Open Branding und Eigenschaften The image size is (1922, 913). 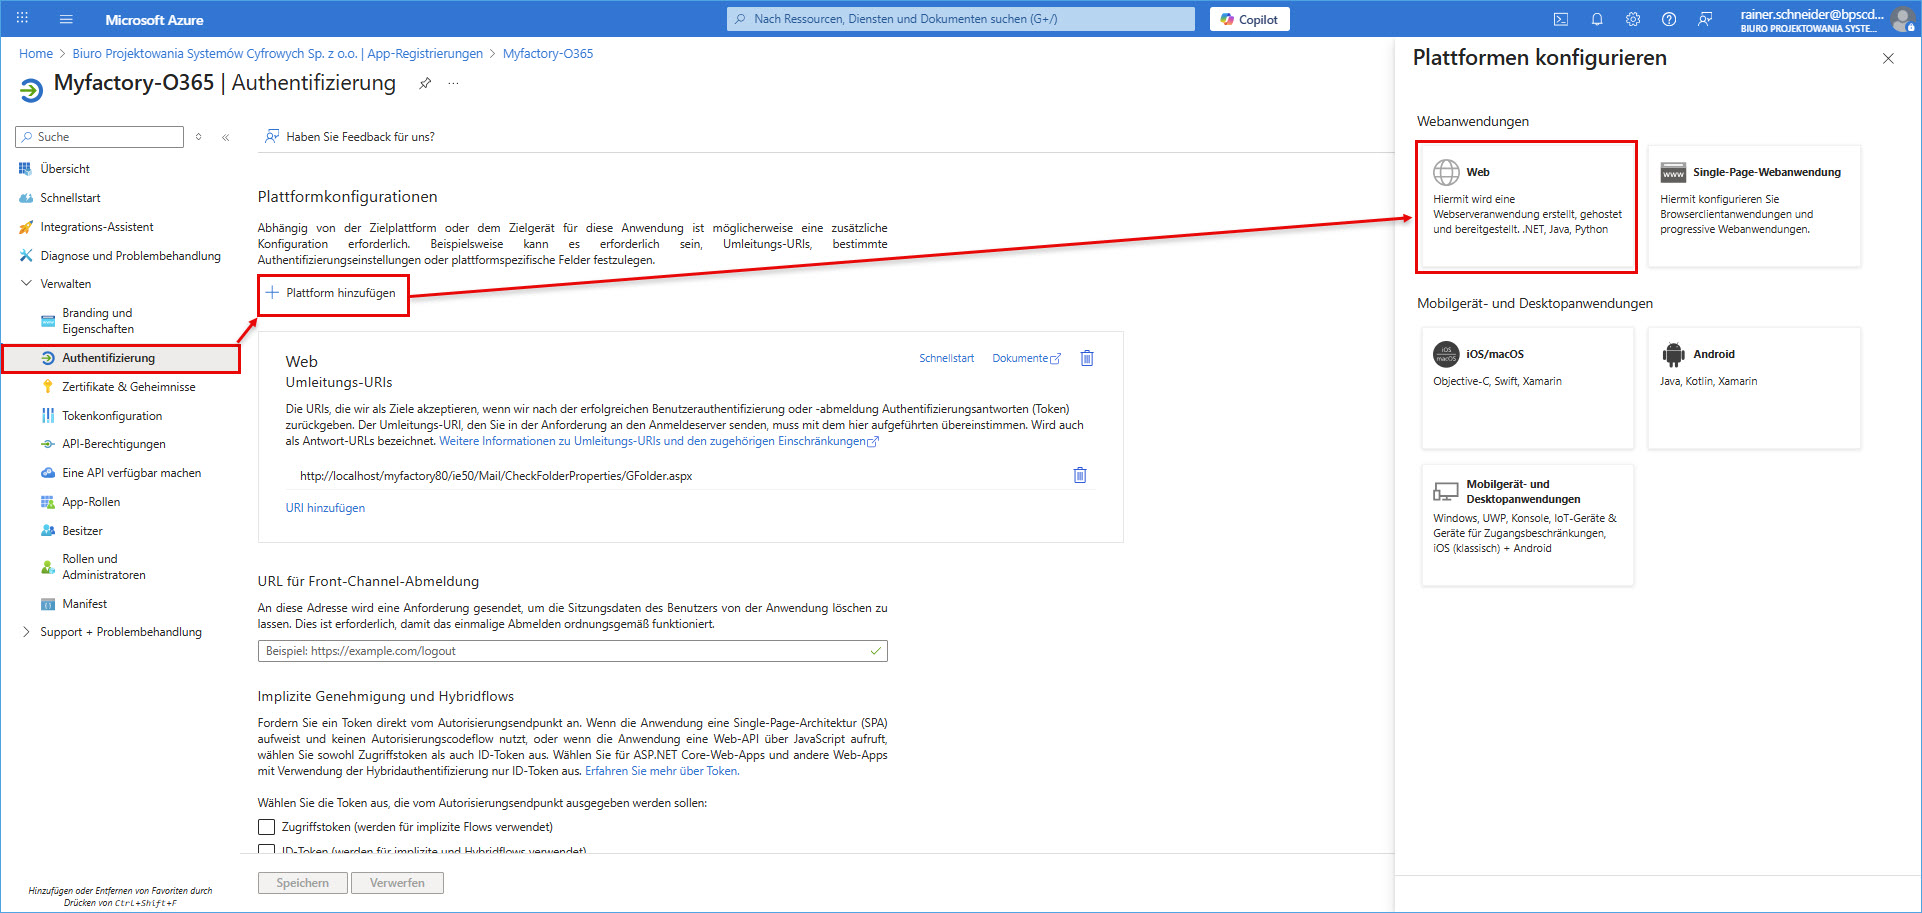pyautogui.click(x=98, y=321)
